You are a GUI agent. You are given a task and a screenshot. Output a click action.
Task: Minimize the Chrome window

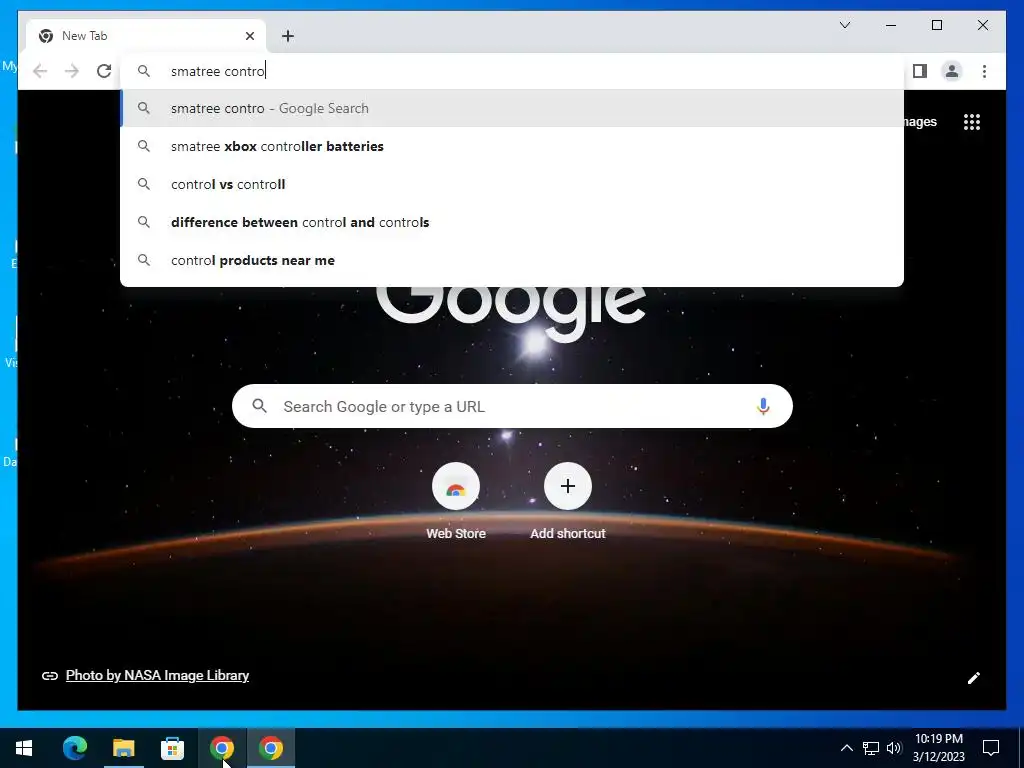coord(891,25)
